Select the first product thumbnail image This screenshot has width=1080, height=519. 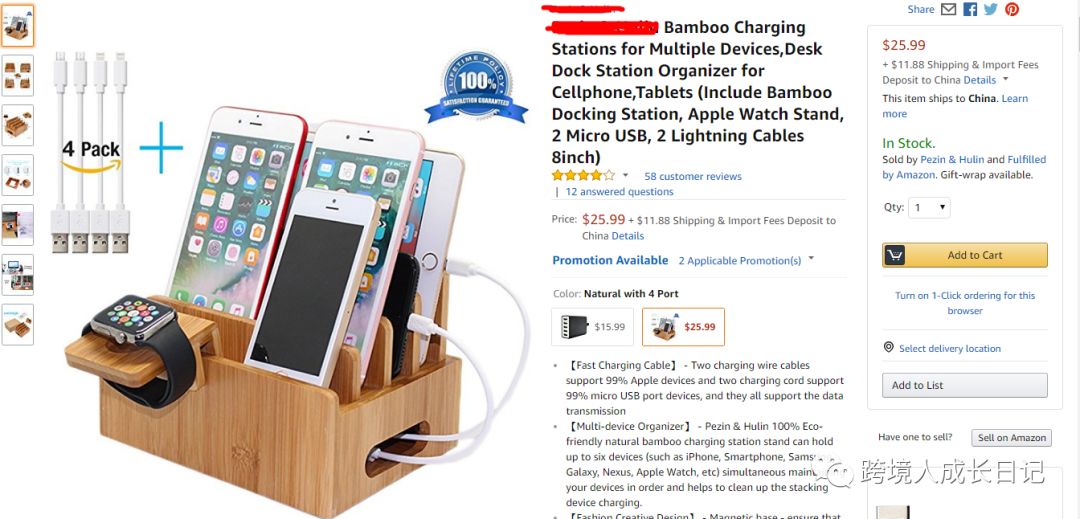pos(17,25)
